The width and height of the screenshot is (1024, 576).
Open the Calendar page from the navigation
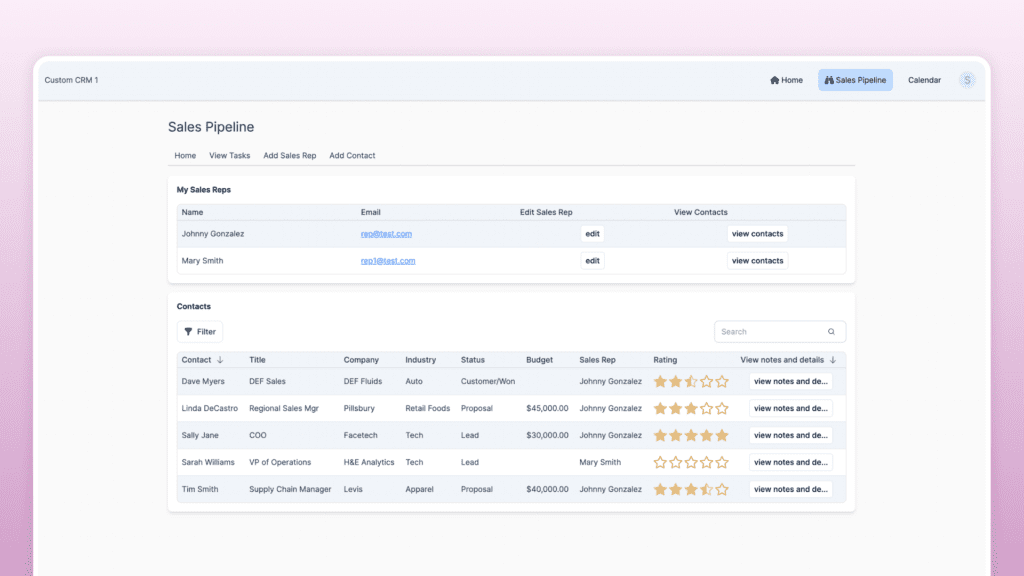pyautogui.click(x=923, y=80)
